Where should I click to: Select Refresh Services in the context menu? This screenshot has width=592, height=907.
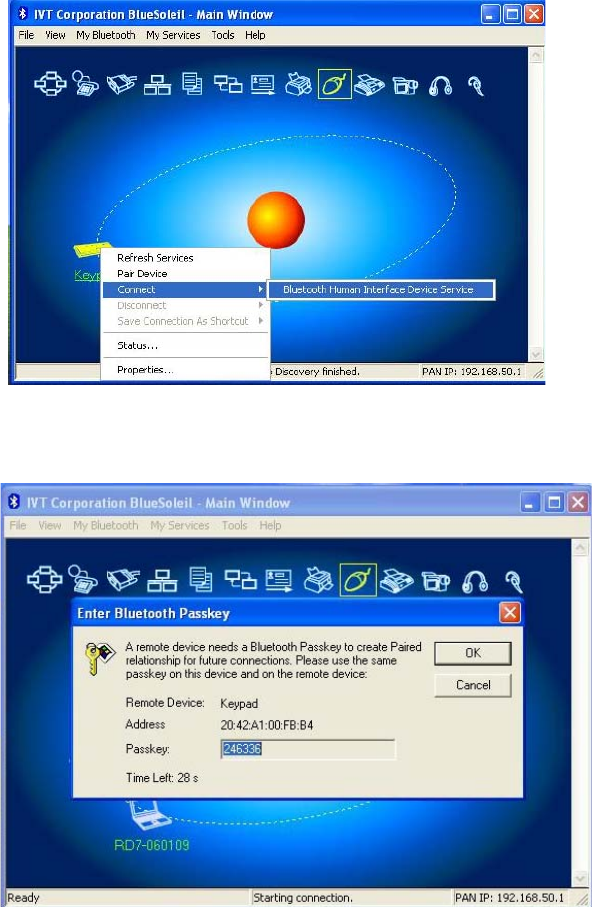[x=155, y=258]
